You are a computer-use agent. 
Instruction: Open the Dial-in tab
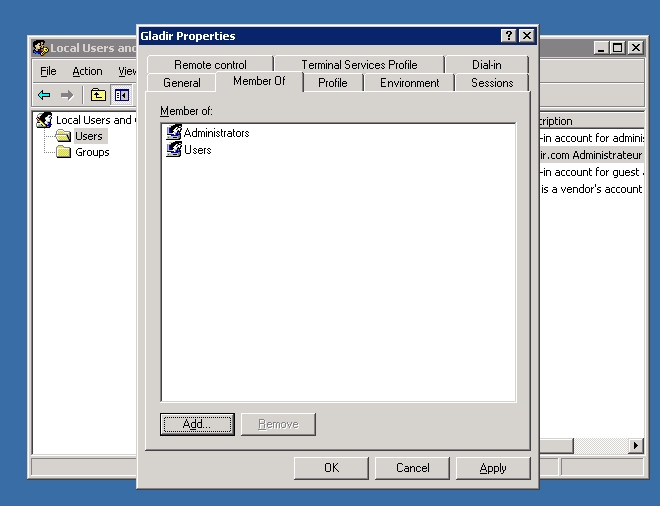487,64
